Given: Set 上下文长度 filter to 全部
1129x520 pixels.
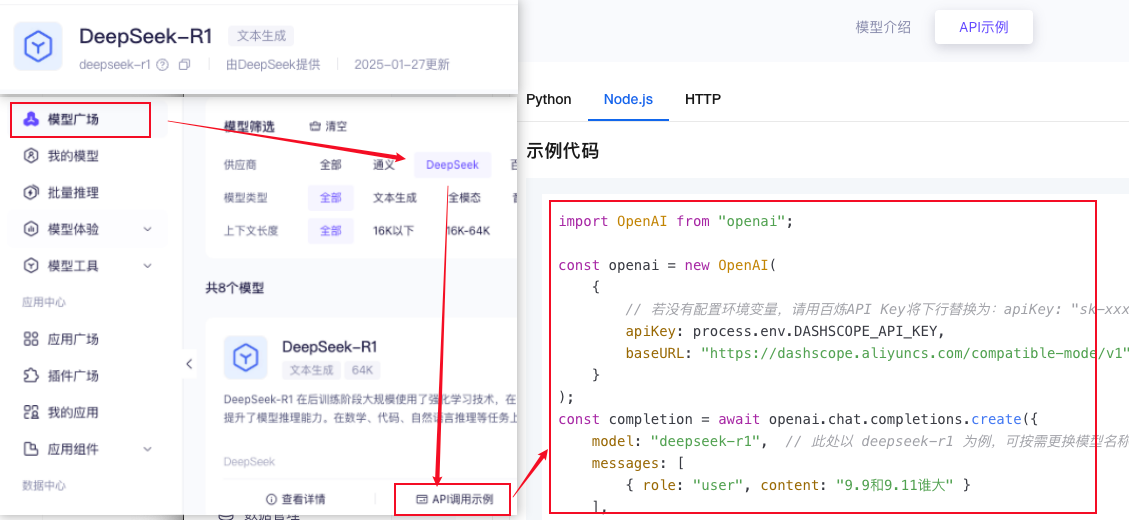Looking at the screenshot, I should [x=330, y=231].
